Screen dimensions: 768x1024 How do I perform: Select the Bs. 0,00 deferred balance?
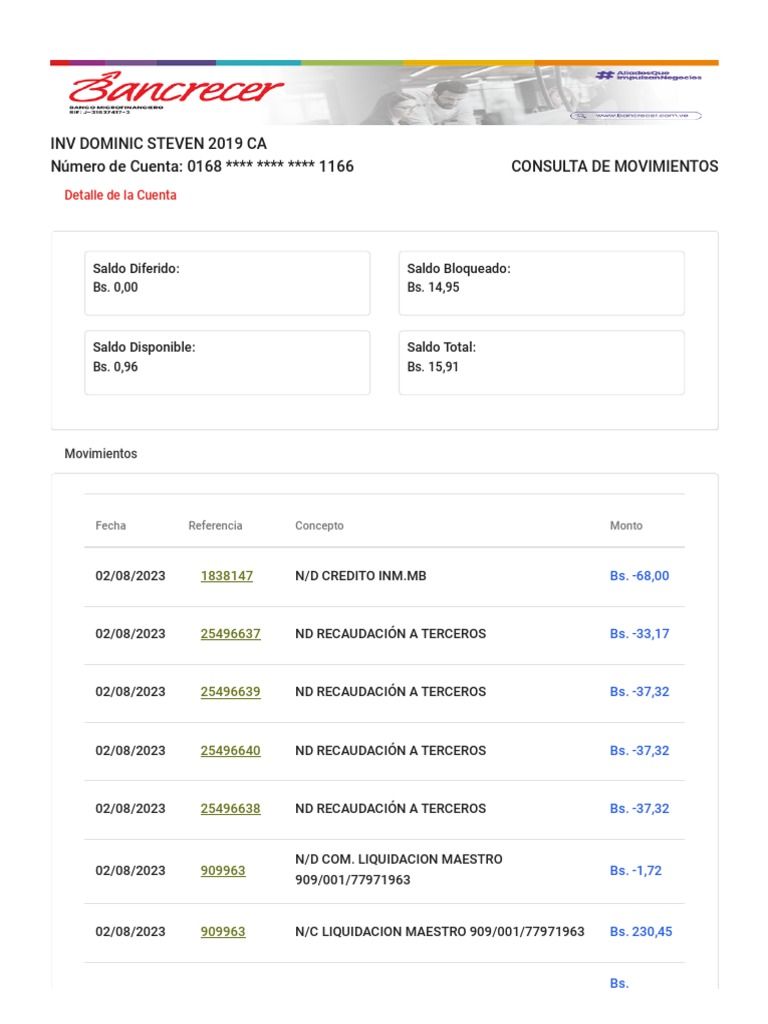tap(116, 287)
